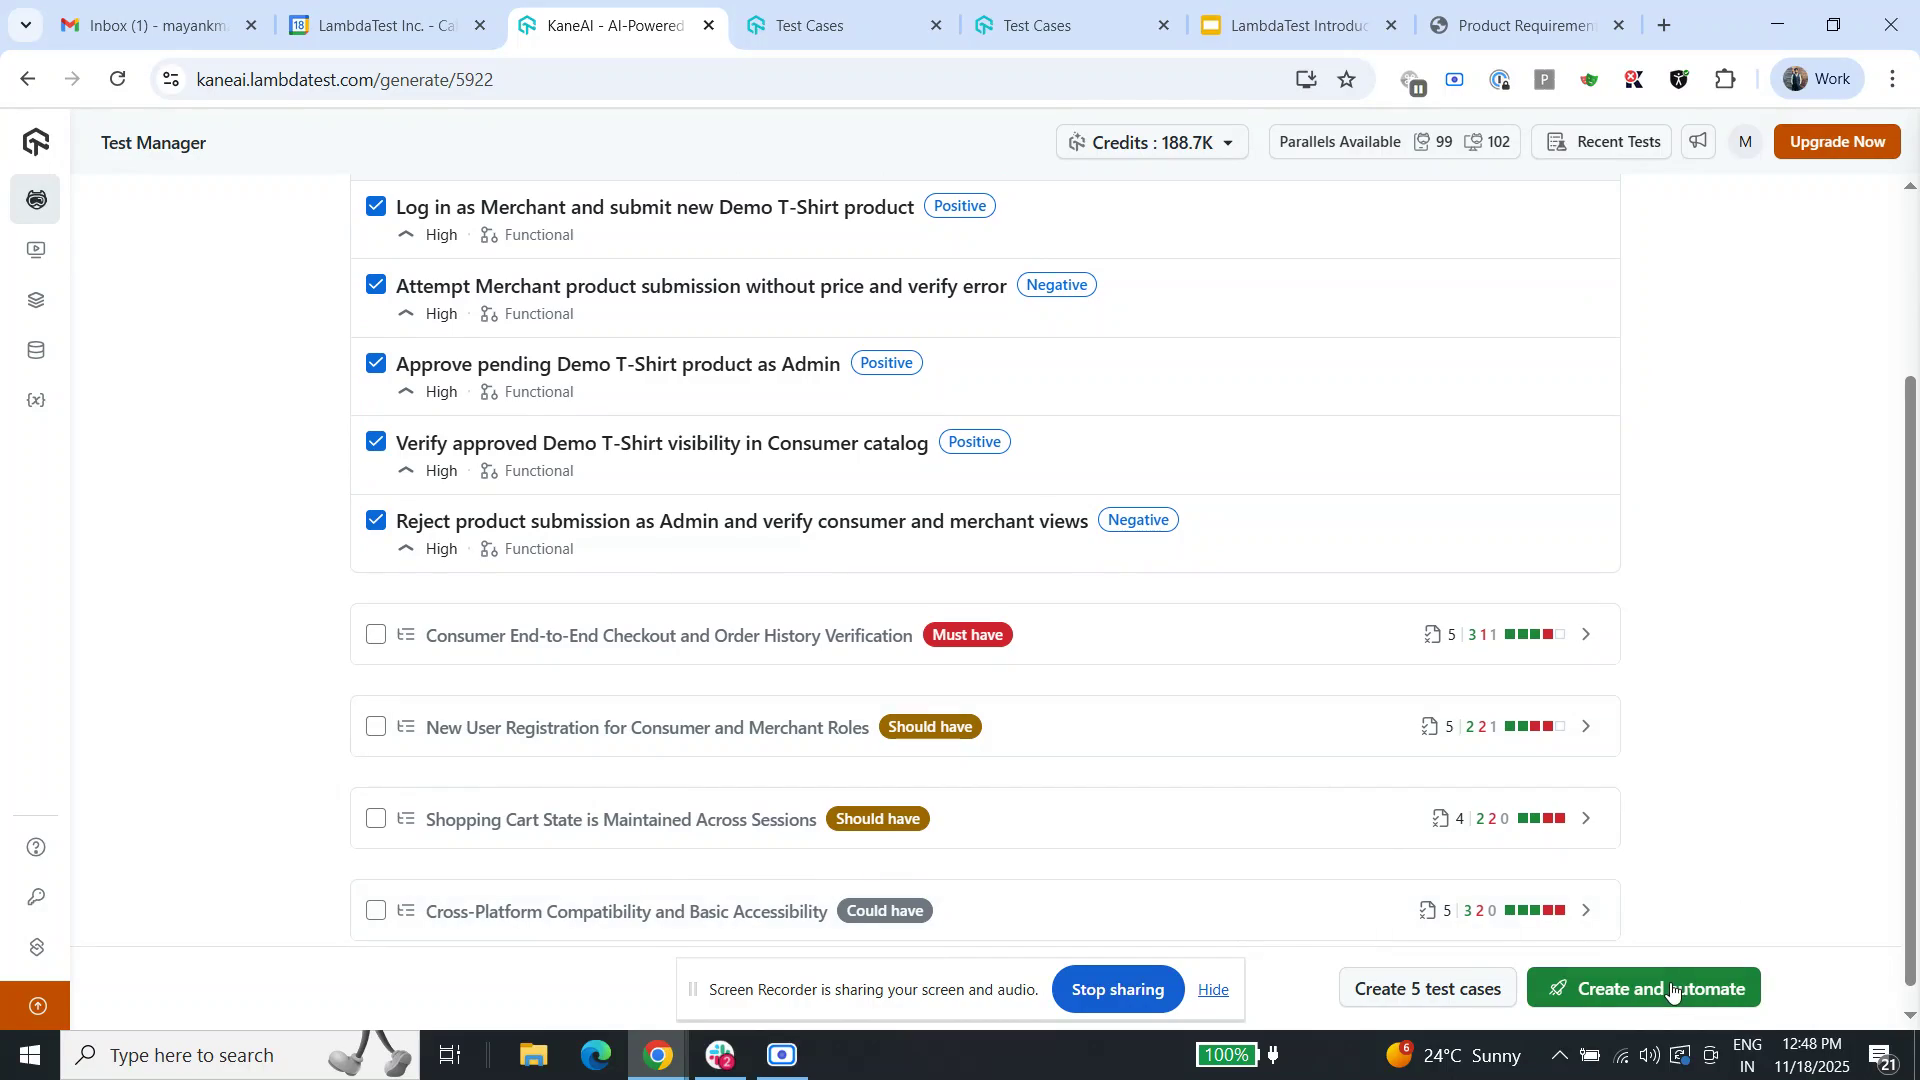1920x1080 pixels.
Task: Open the announcements megaphone icon
Action: coord(1697,141)
